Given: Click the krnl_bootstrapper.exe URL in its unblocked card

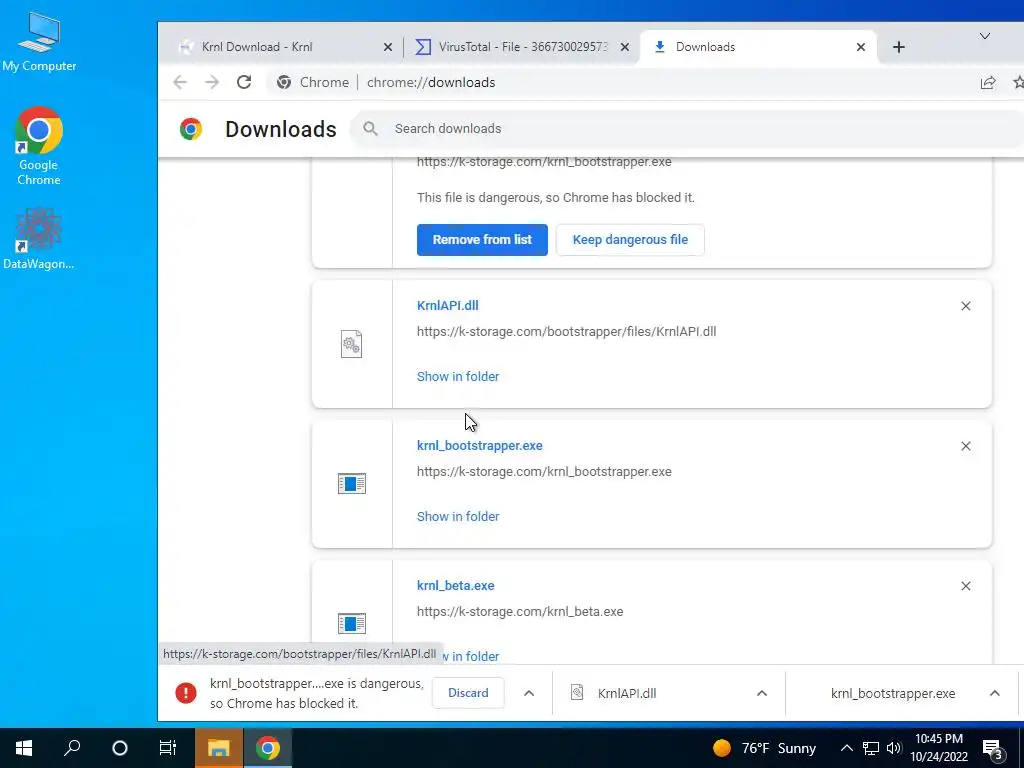Looking at the screenshot, I should pyautogui.click(x=544, y=472).
